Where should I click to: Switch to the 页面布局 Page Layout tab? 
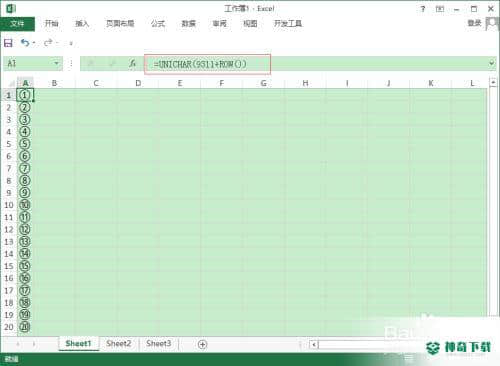pyautogui.click(x=120, y=24)
